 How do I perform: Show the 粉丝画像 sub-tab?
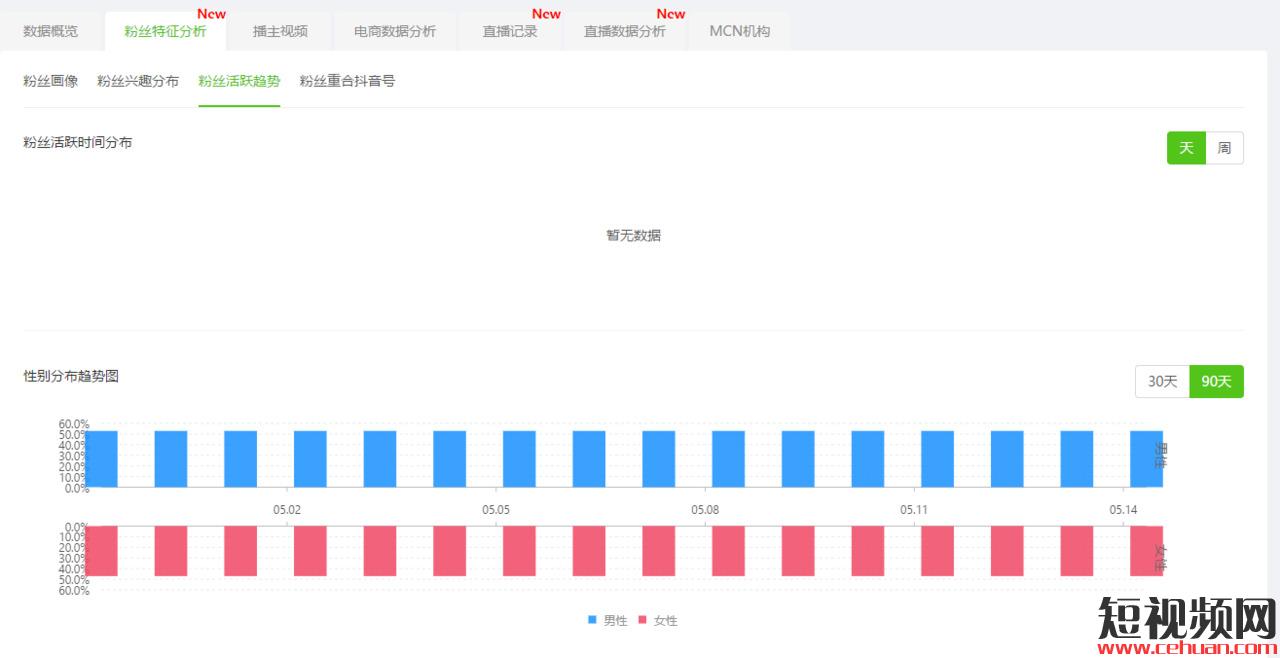51,81
